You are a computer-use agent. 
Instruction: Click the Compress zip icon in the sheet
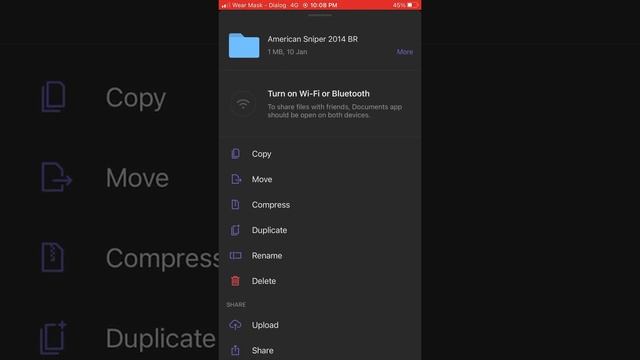236,204
